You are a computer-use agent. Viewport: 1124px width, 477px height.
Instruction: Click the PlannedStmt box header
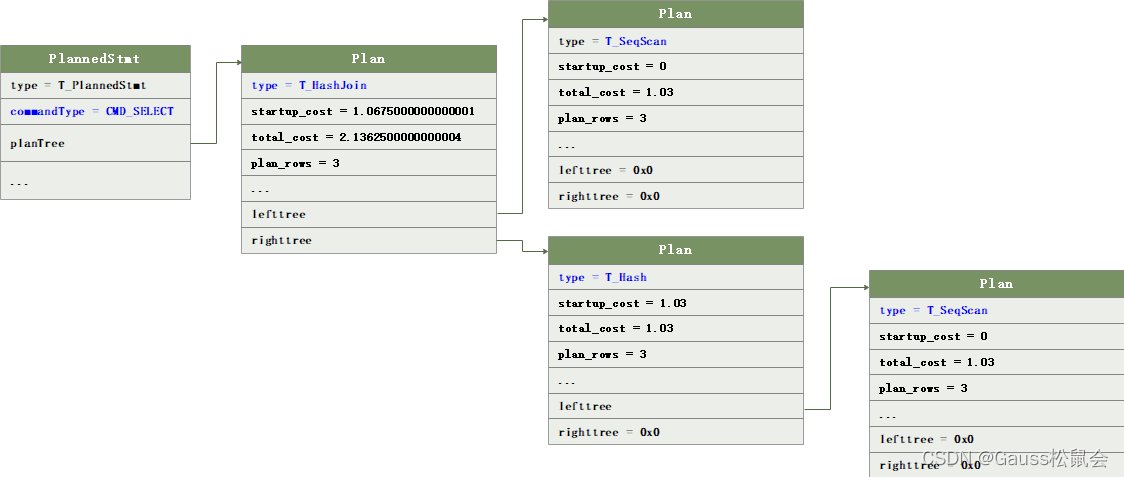pos(95,59)
